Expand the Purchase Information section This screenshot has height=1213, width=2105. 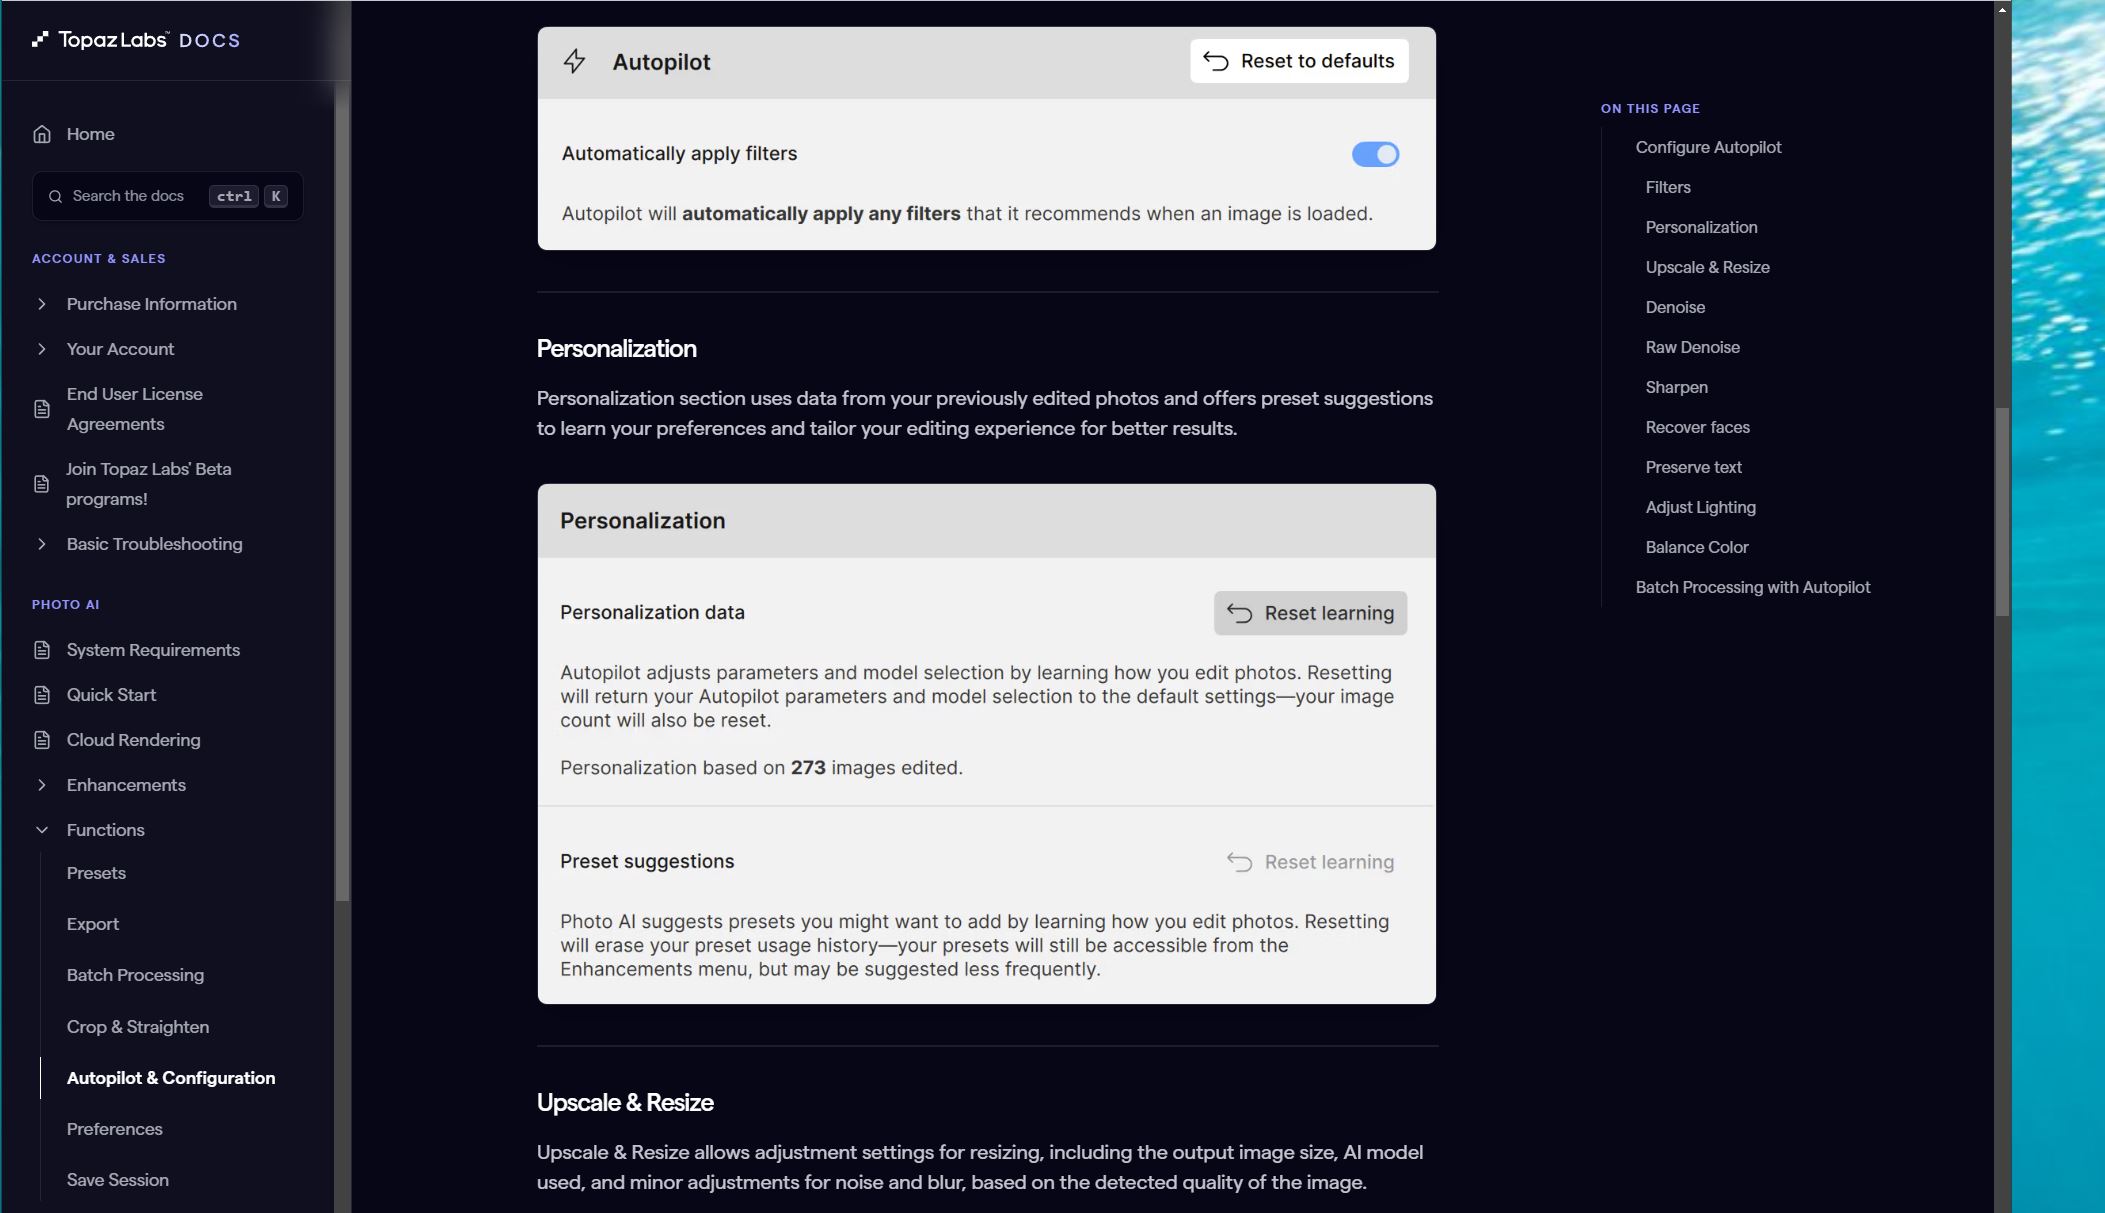pos(41,304)
